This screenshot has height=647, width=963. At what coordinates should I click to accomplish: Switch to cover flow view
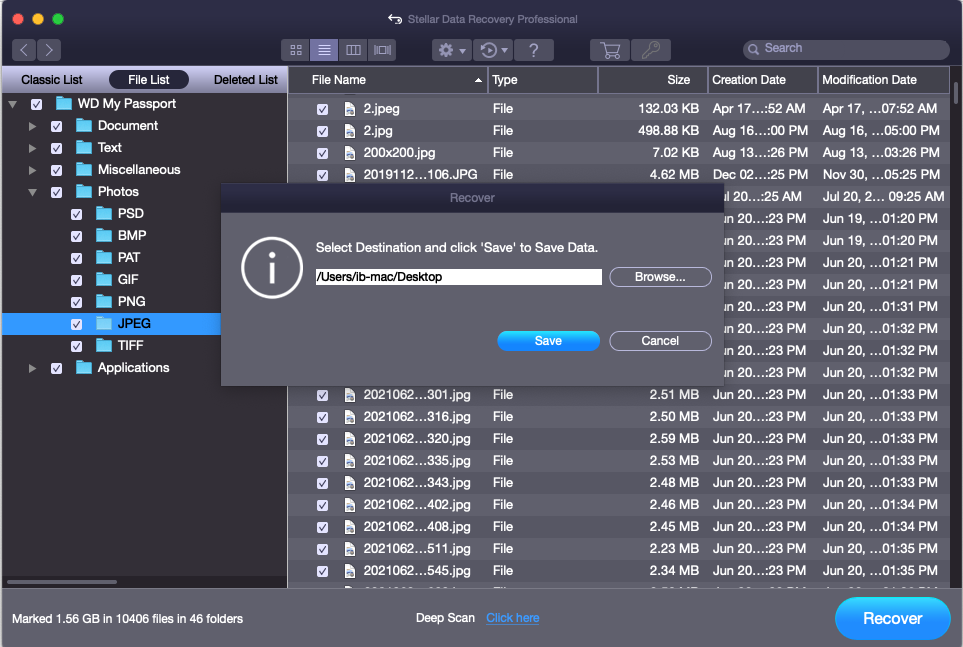click(x=381, y=50)
